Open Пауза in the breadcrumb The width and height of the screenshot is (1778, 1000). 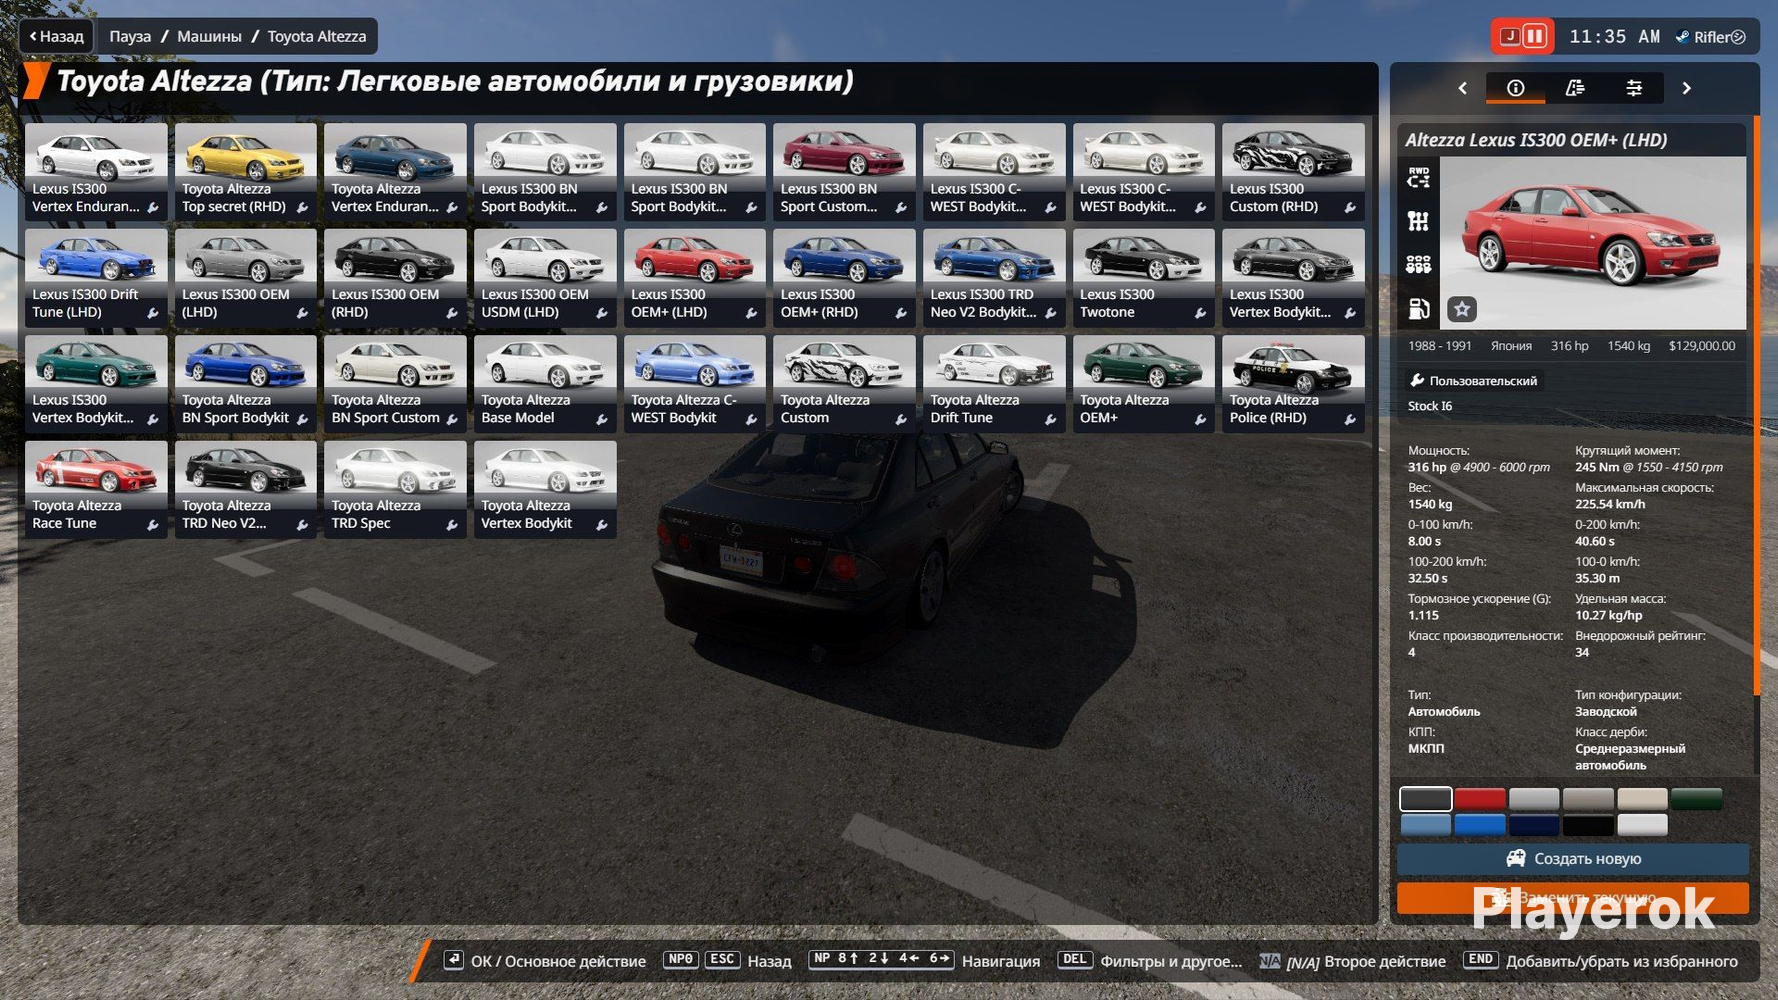point(130,37)
